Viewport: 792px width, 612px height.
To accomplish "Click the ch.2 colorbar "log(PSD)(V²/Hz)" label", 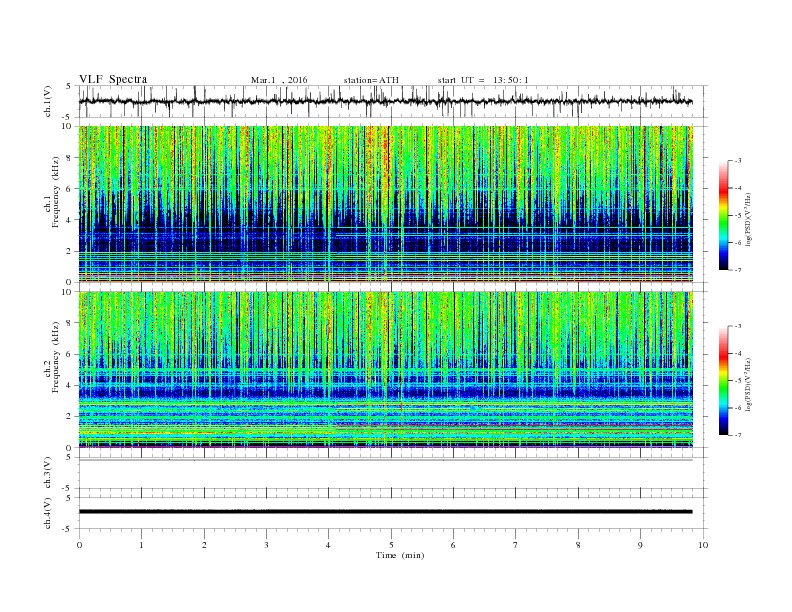I will [x=748, y=384].
